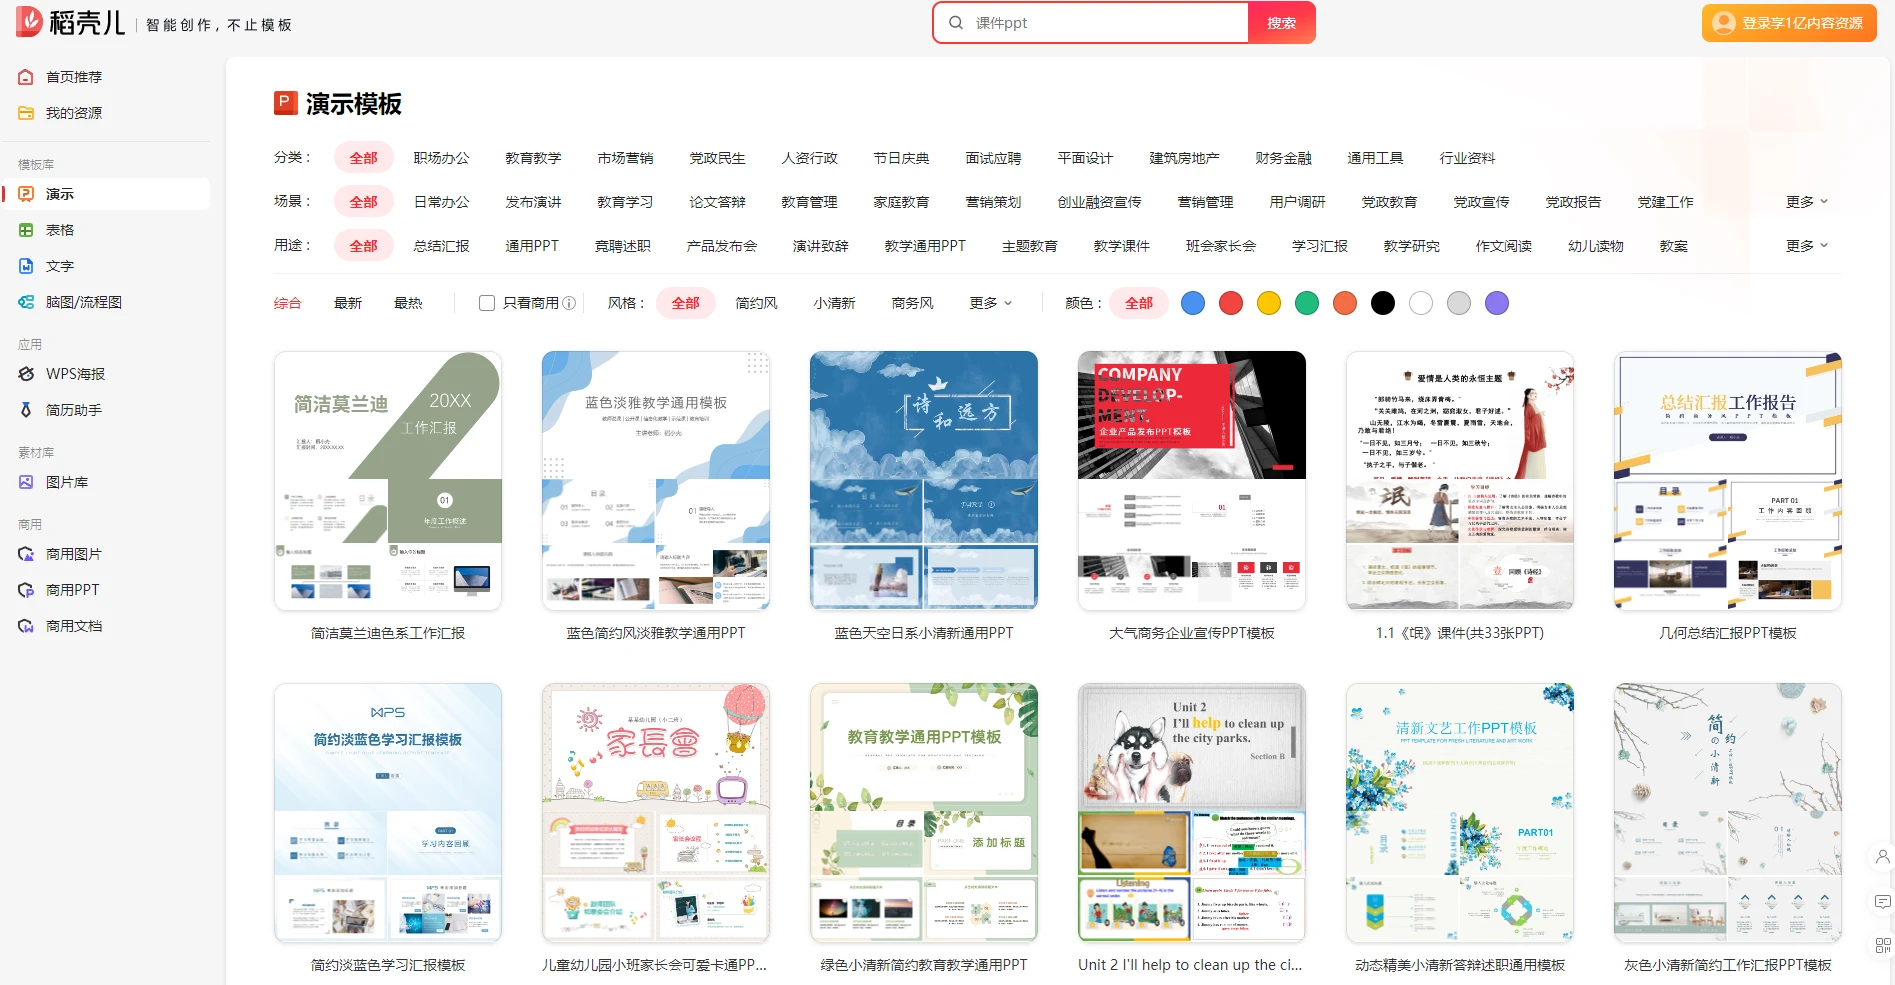
Task: Open 图片库 image library icon
Action: (x=26, y=482)
